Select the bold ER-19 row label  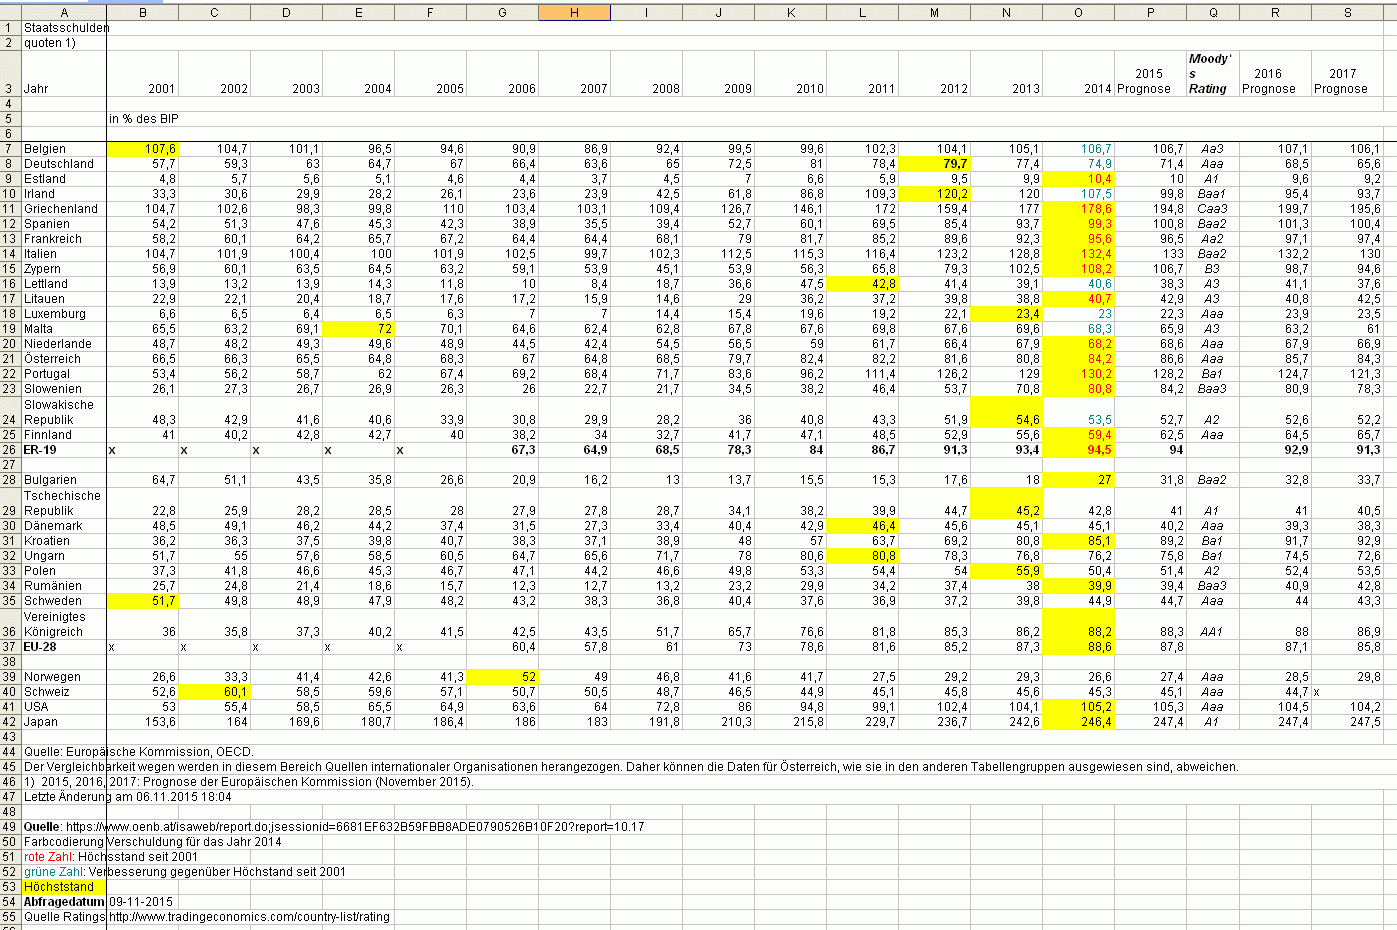41,450
